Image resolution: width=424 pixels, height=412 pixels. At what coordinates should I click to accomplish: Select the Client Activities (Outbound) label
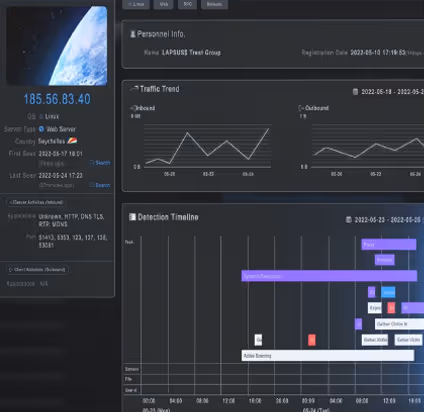click(38, 269)
